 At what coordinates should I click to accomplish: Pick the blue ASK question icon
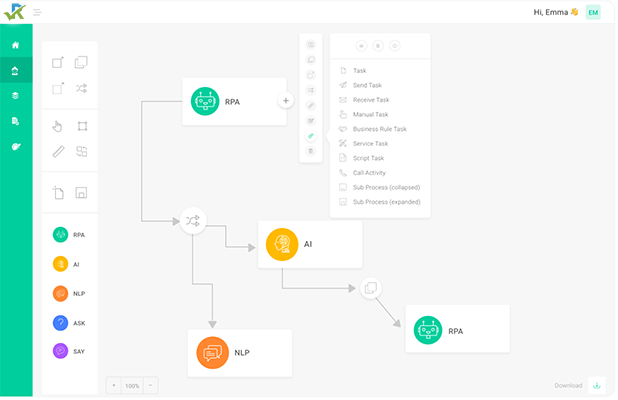point(61,323)
